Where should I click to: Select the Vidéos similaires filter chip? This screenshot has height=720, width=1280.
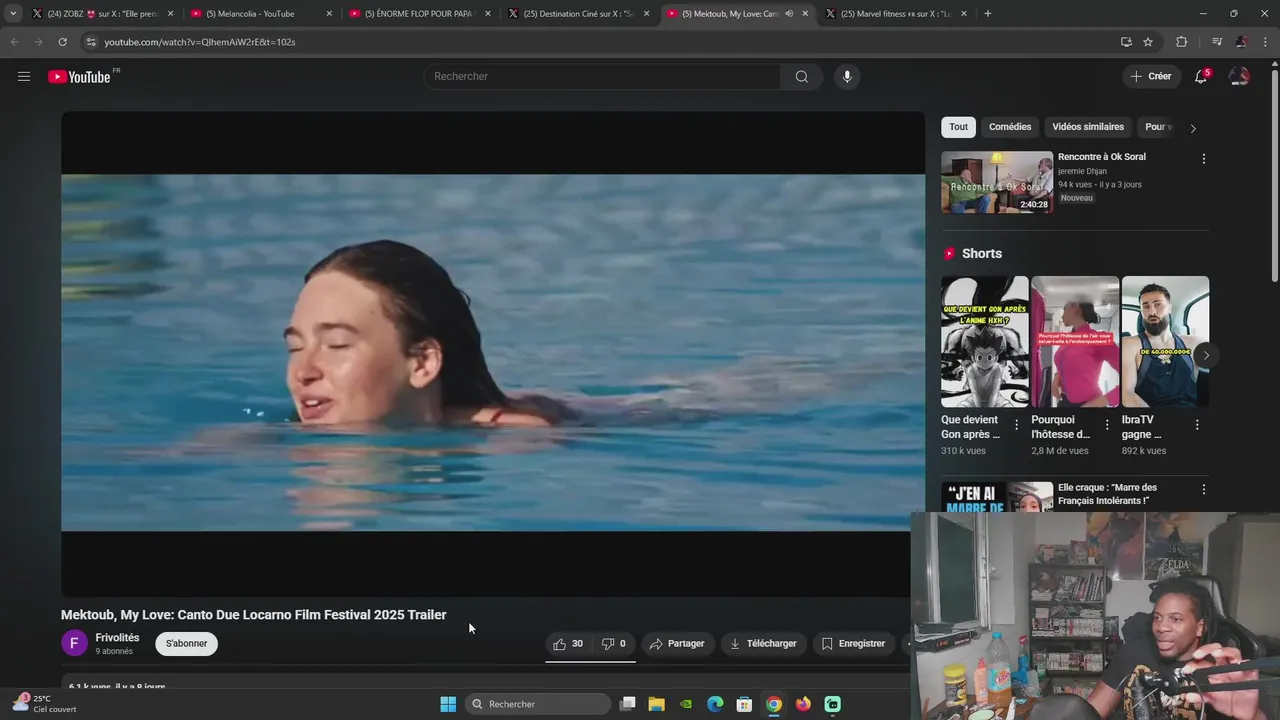[x=1088, y=127]
